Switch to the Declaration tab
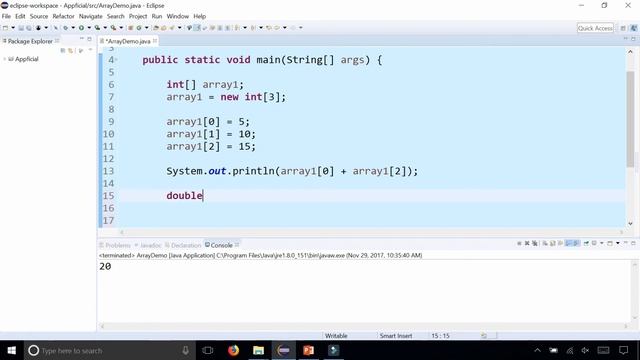The height and width of the screenshot is (360, 640). point(183,245)
